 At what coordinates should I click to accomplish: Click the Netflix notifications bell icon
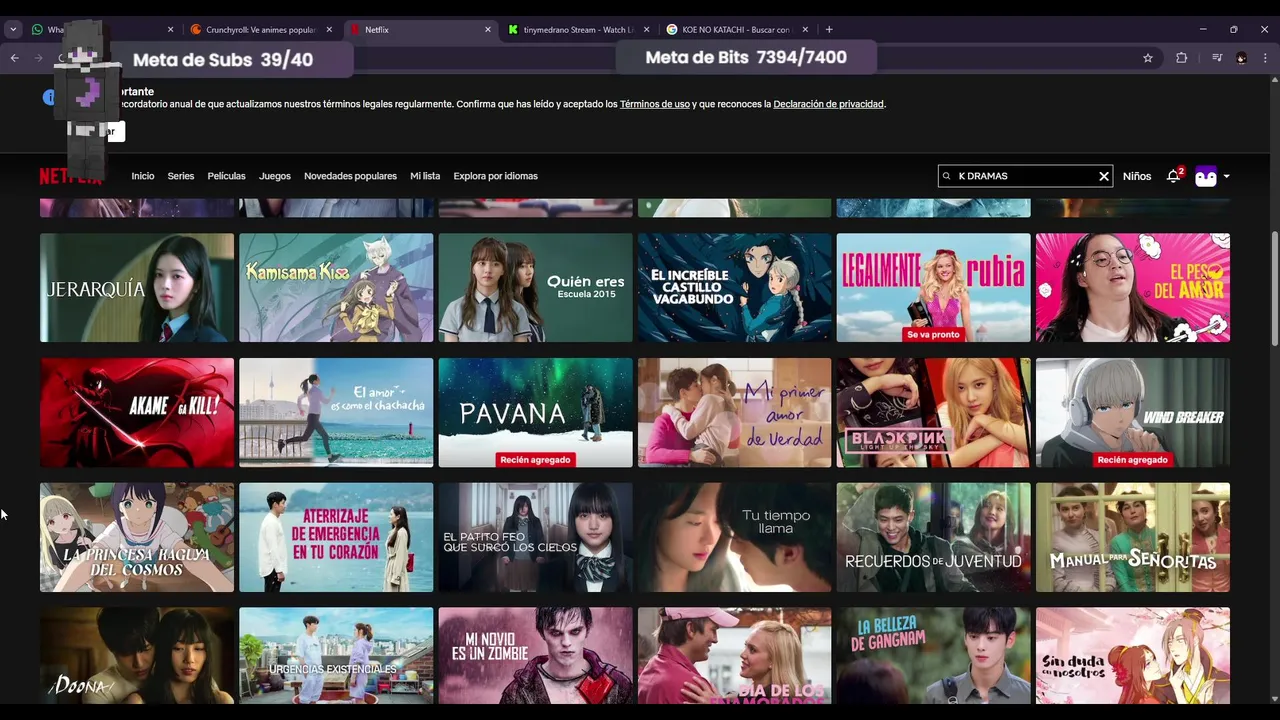point(1173,176)
